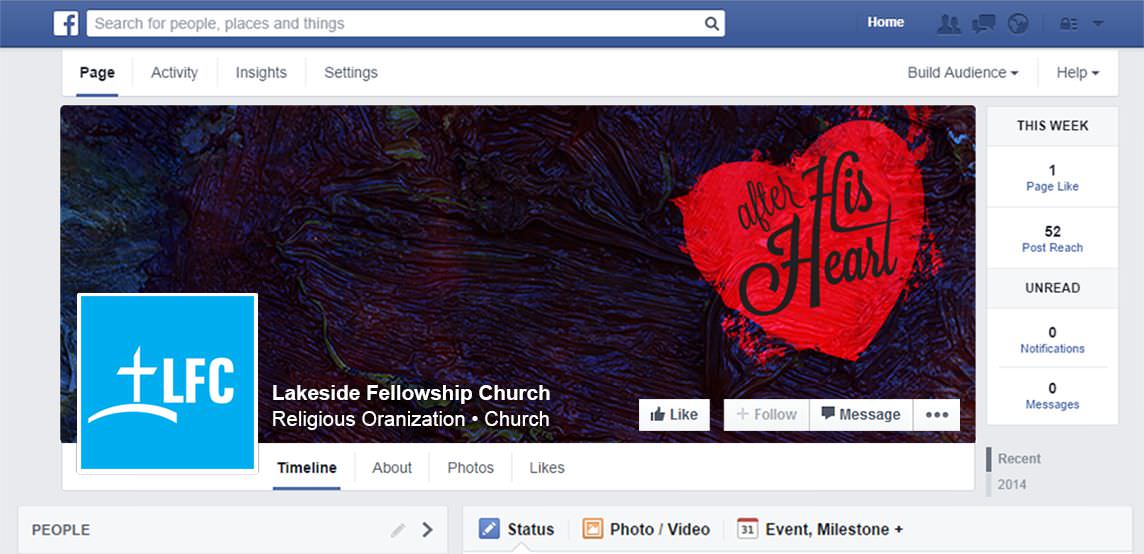This screenshot has height=554, width=1144.
Task: Select the Event, Milestone calendar icon
Action: (748, 528)
